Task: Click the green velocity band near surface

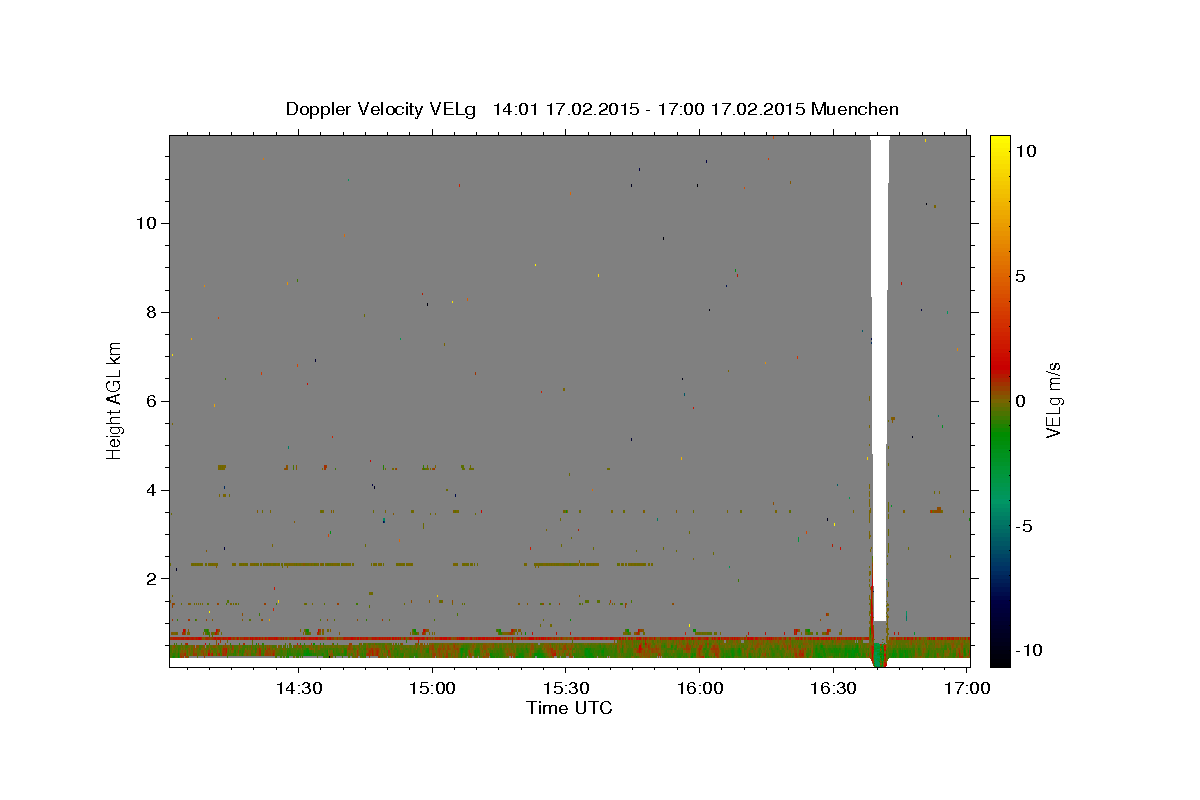Action: point(569,651)
